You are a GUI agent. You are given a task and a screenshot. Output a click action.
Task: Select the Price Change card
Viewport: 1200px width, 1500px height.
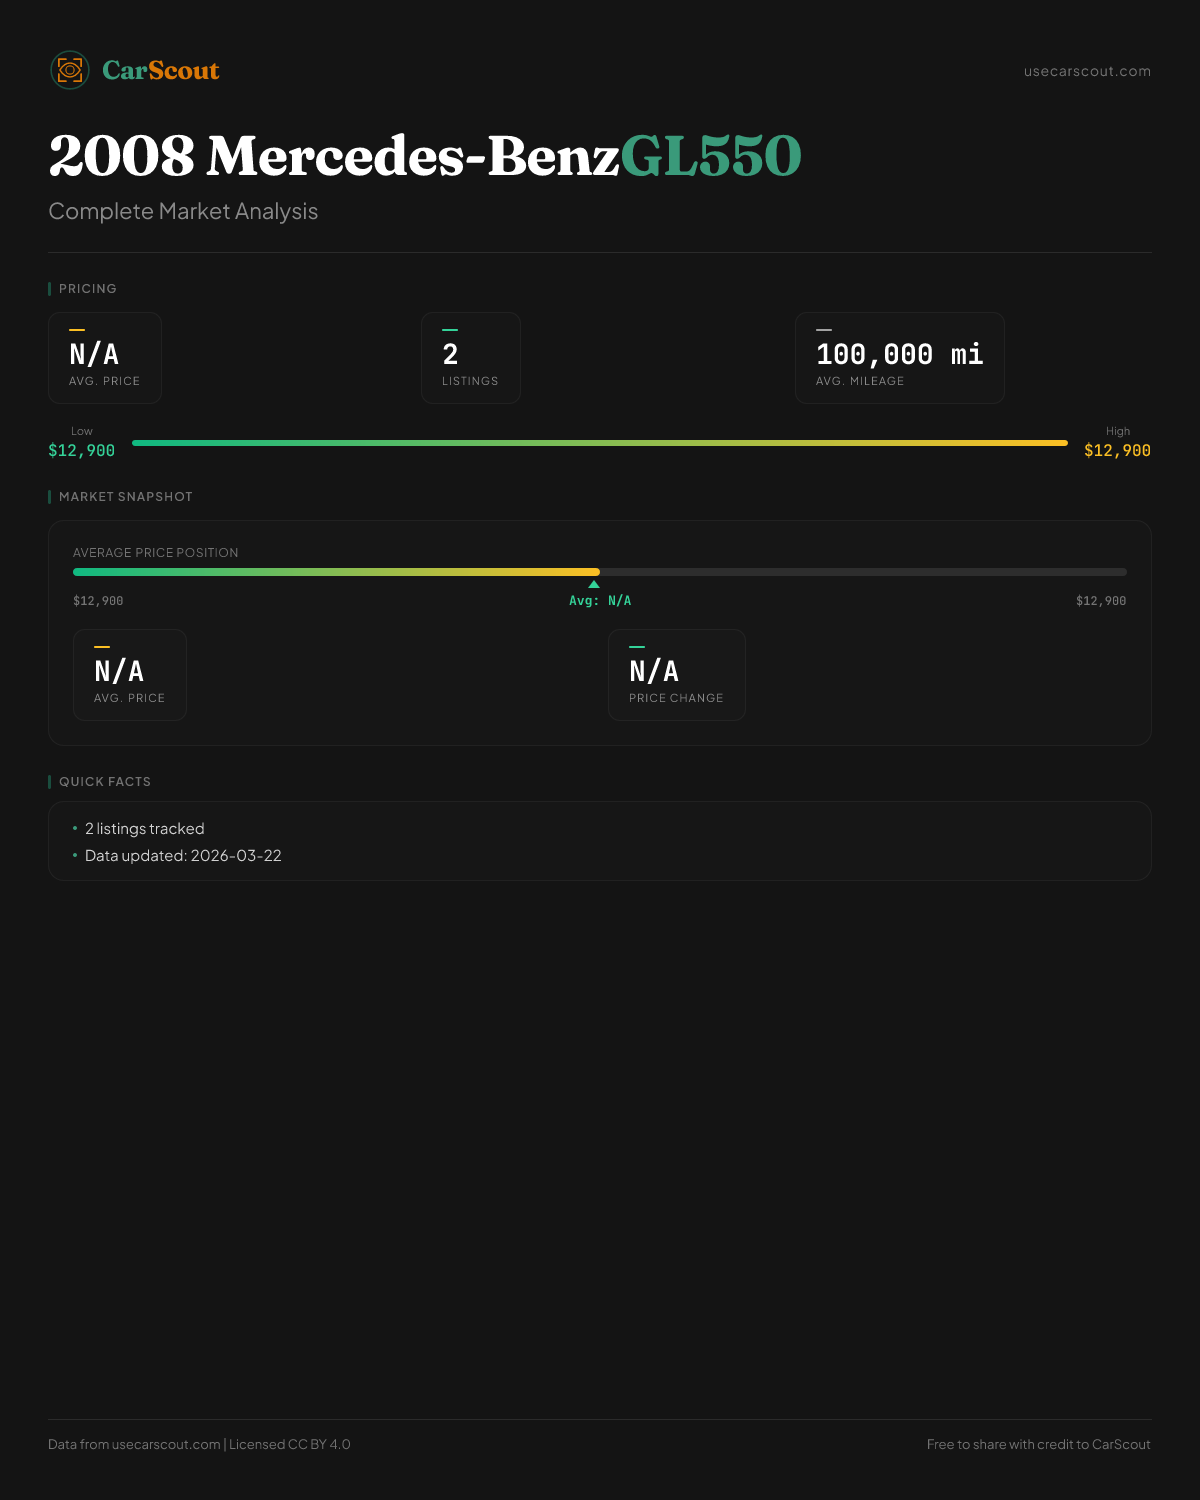(x=676, y=675)
